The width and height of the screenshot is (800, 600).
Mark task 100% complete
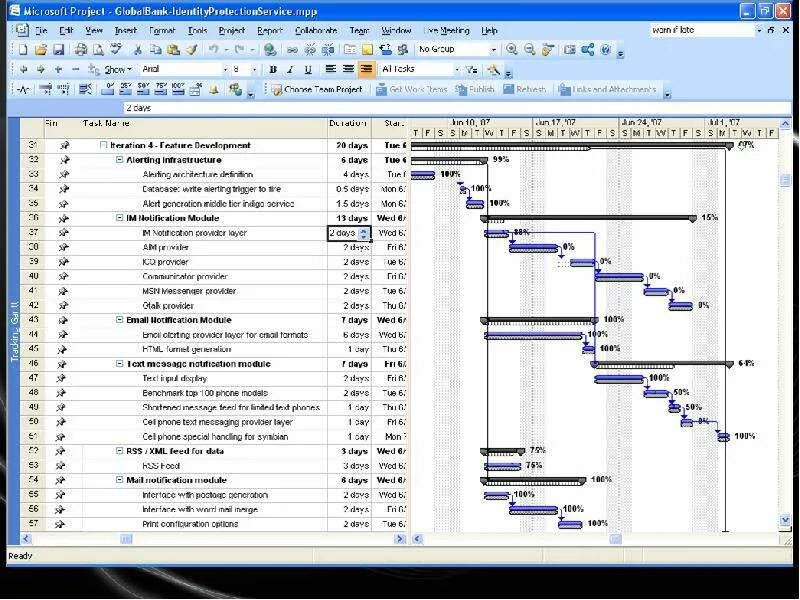click(x=178, y=90)
